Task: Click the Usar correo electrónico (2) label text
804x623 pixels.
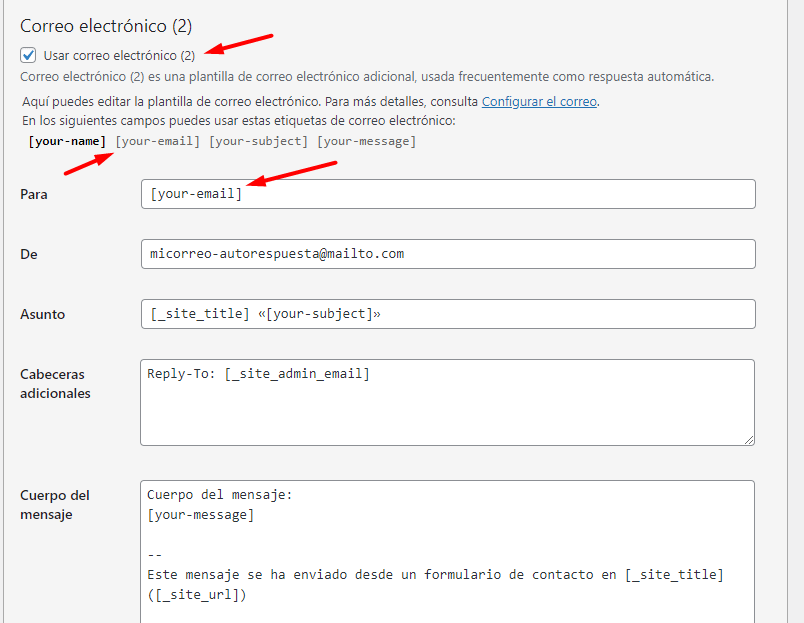Action: pos(119,55)
